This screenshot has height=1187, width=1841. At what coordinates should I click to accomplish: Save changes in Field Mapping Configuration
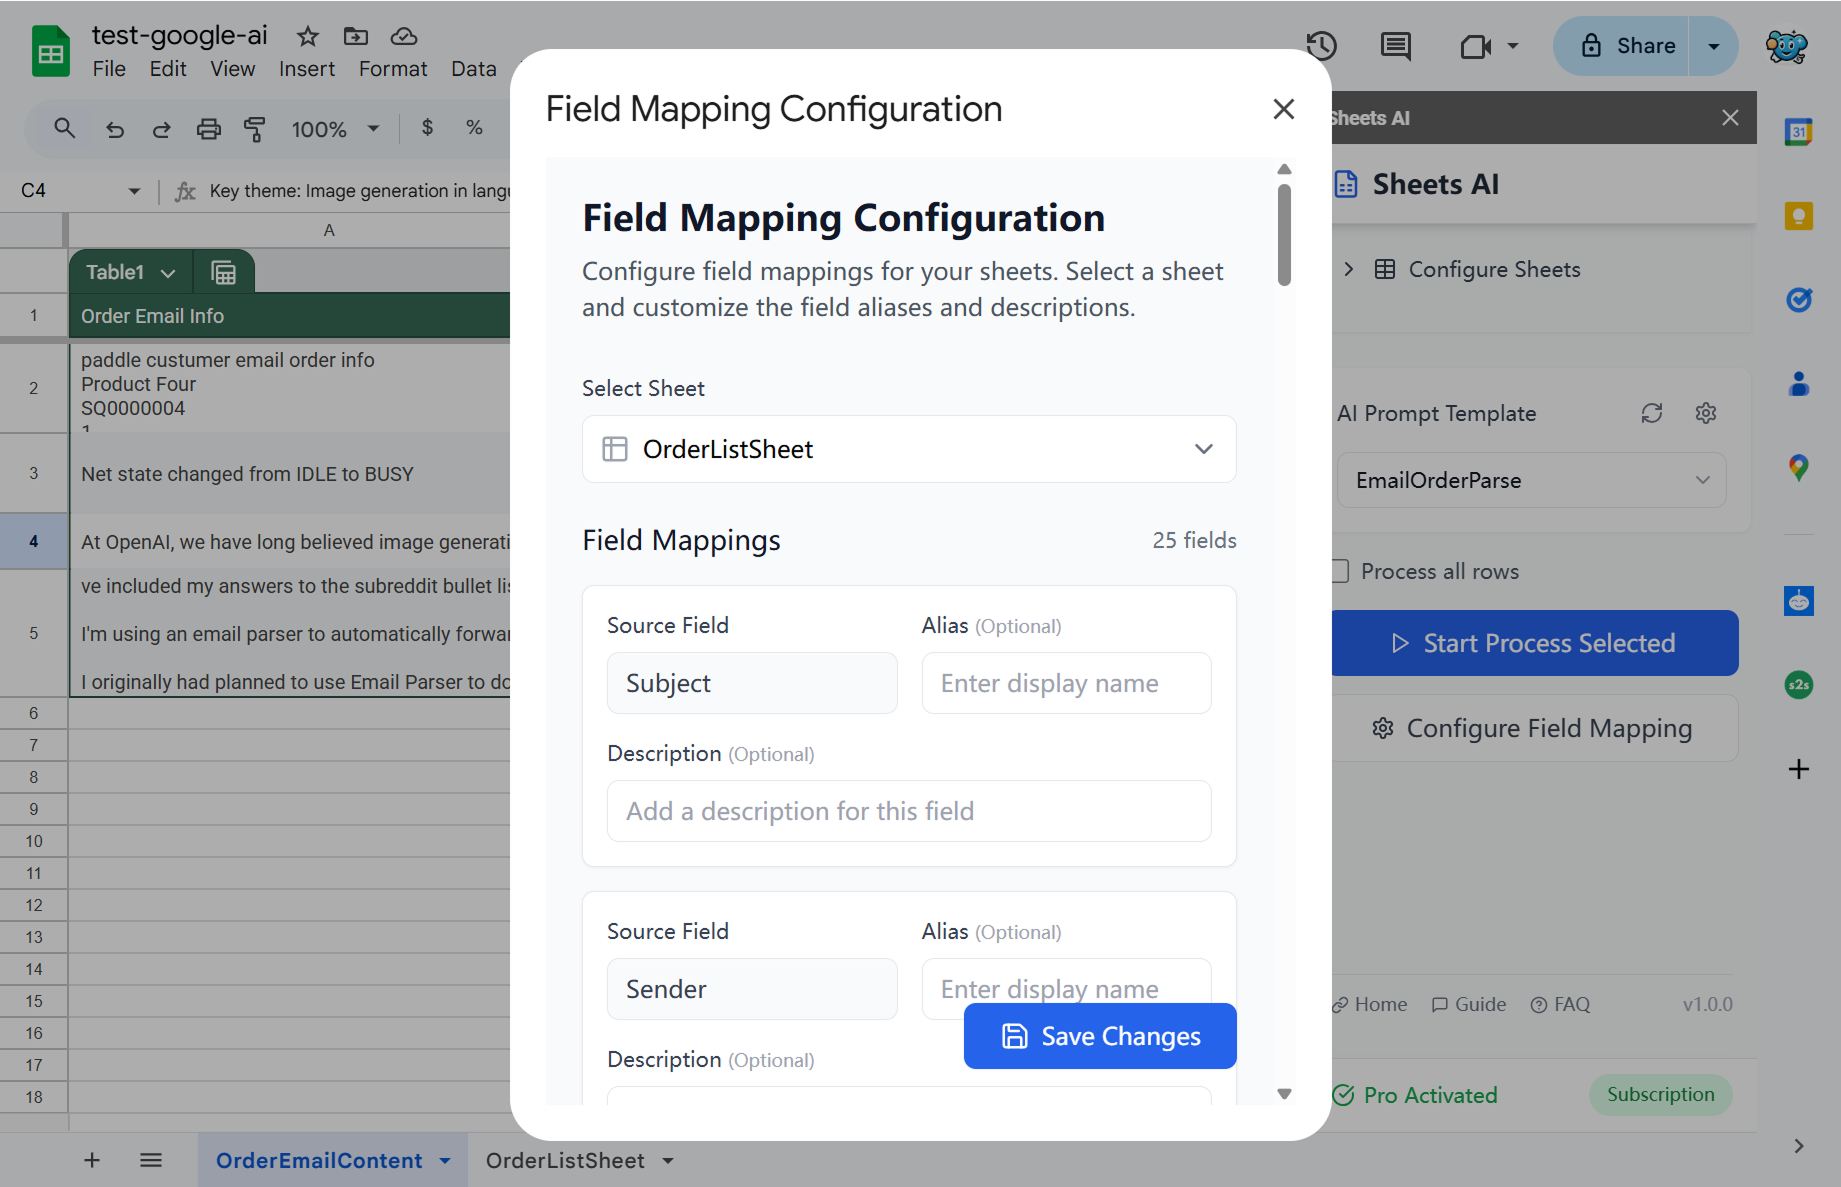(1098, 1036)
